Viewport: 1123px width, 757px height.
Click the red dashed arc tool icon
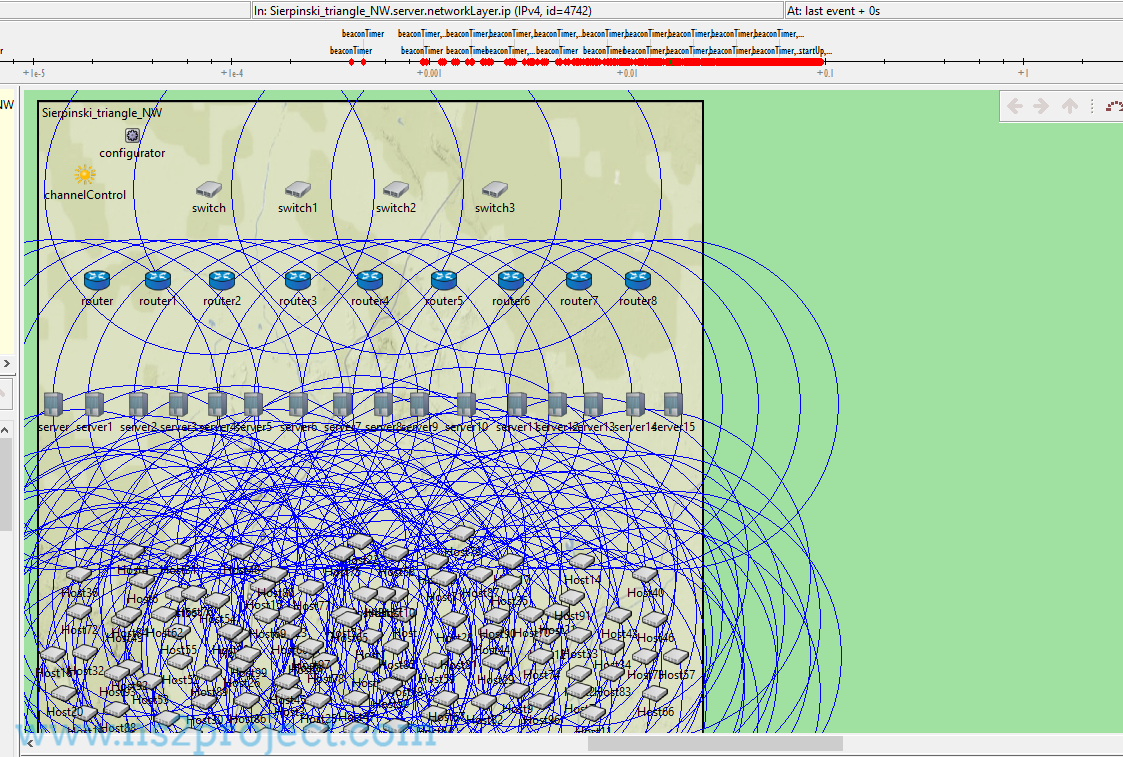point(1114,107)
